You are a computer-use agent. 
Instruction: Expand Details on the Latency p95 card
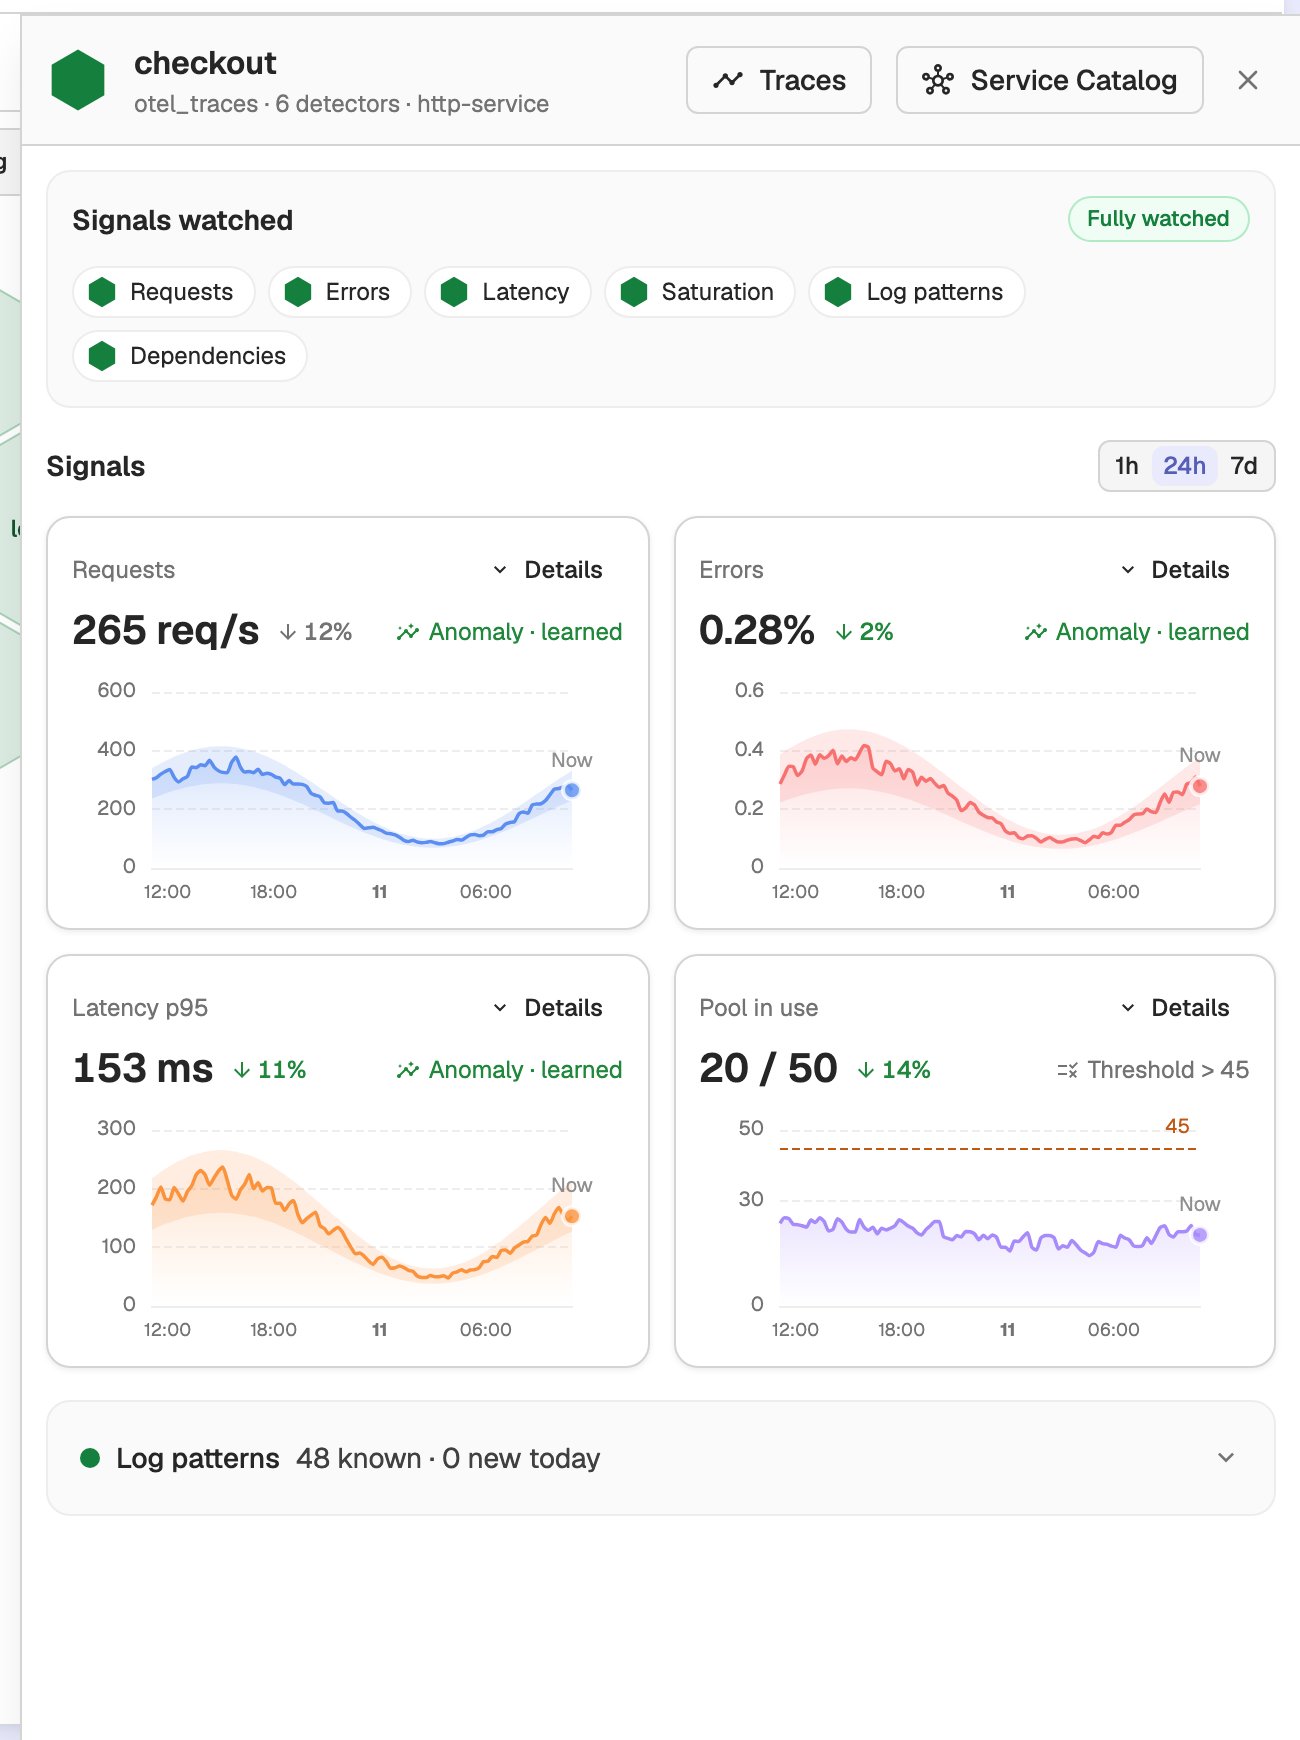[x=548, y=1008]
